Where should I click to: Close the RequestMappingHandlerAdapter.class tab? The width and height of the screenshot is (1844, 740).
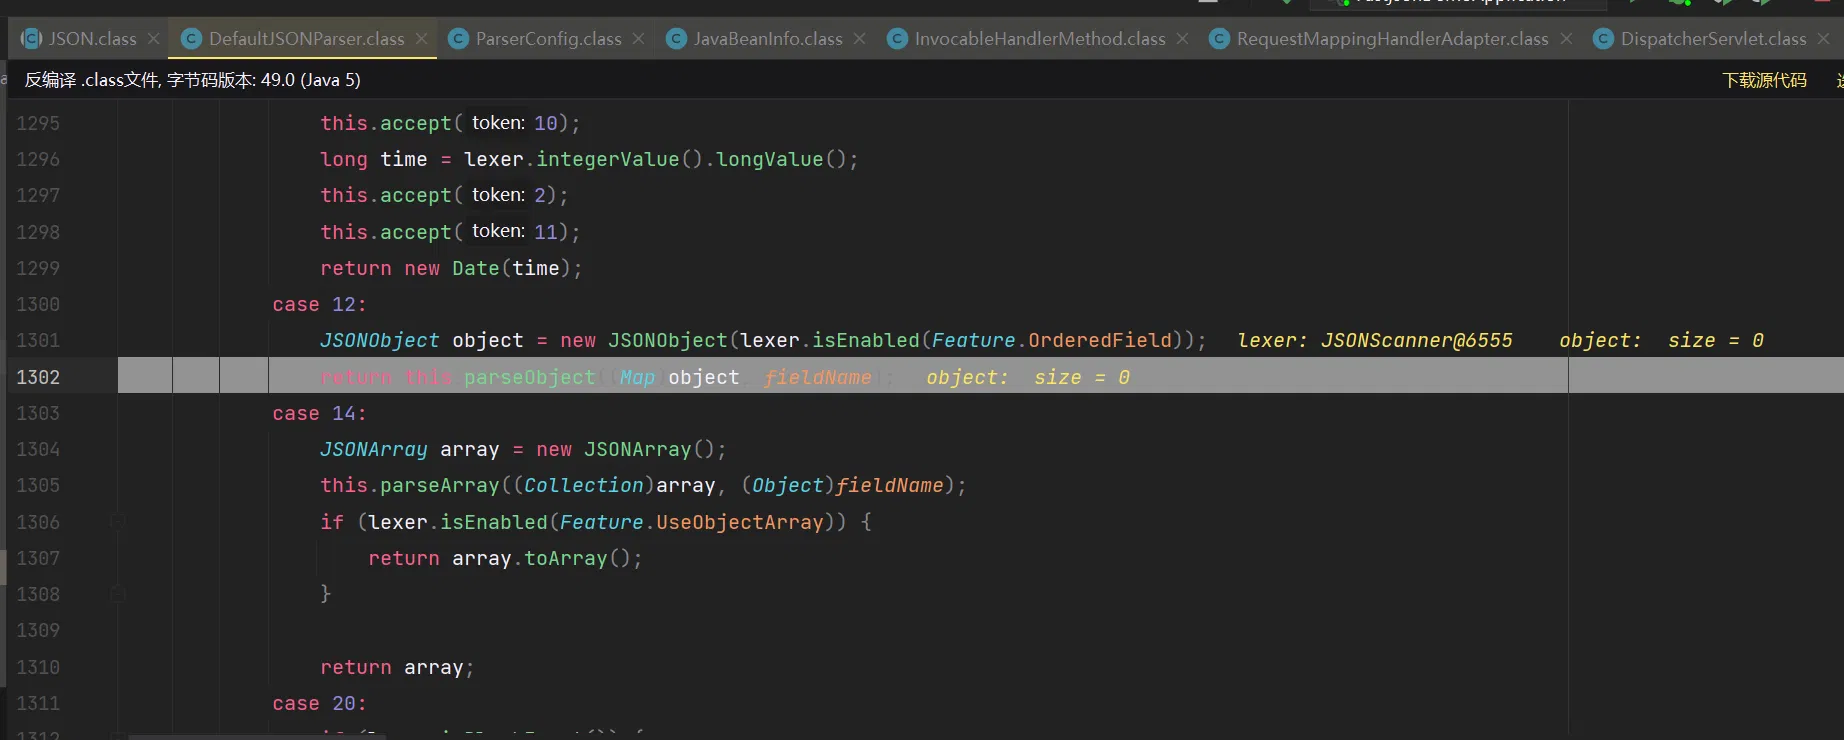[x=1566, y=39]
